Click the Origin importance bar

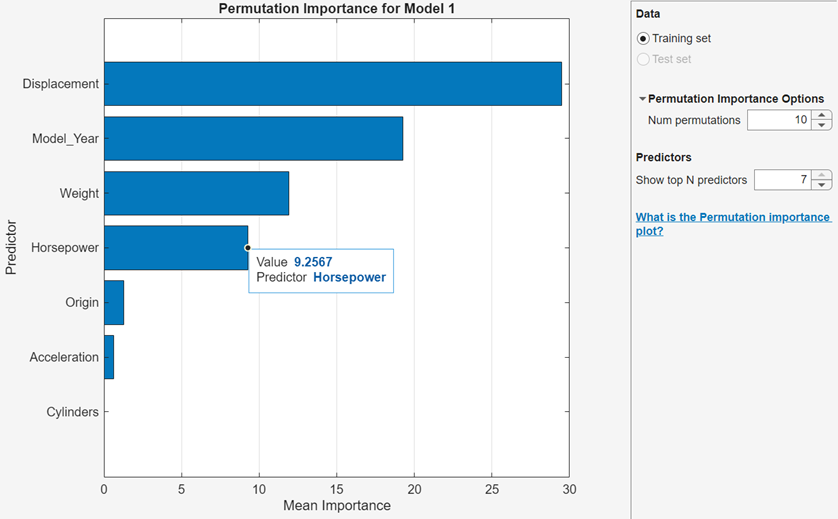click(114, 302)
